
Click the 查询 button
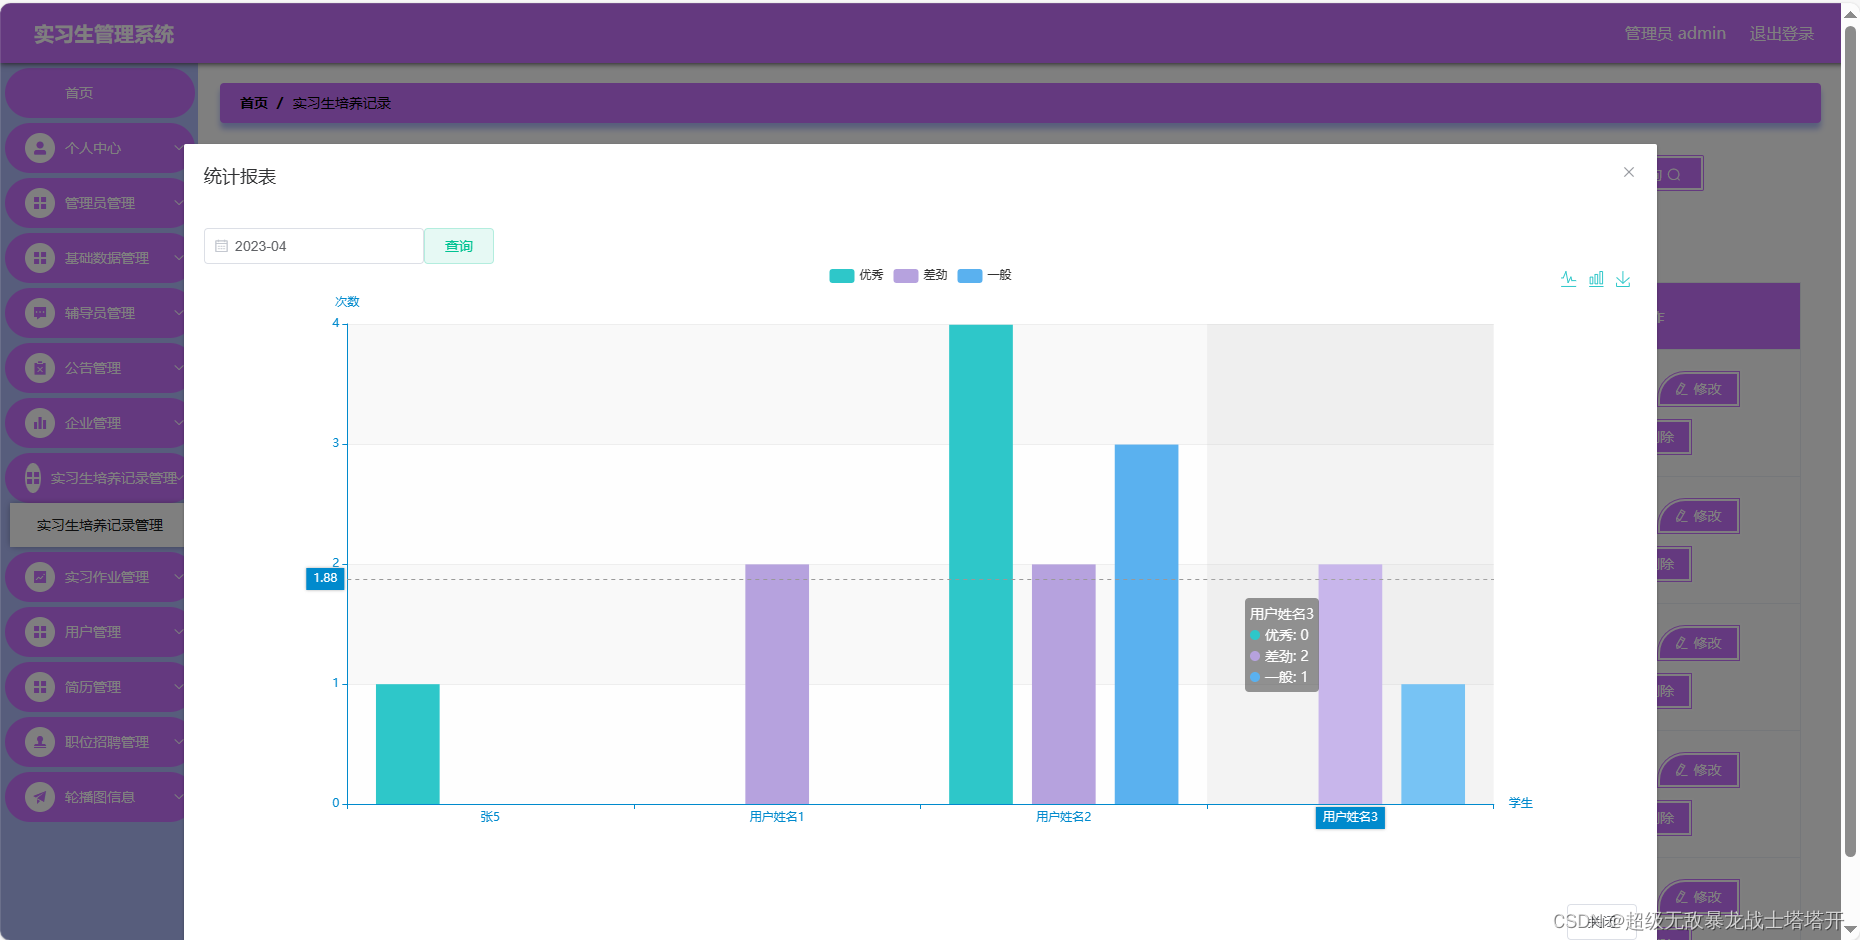[459, 246]
